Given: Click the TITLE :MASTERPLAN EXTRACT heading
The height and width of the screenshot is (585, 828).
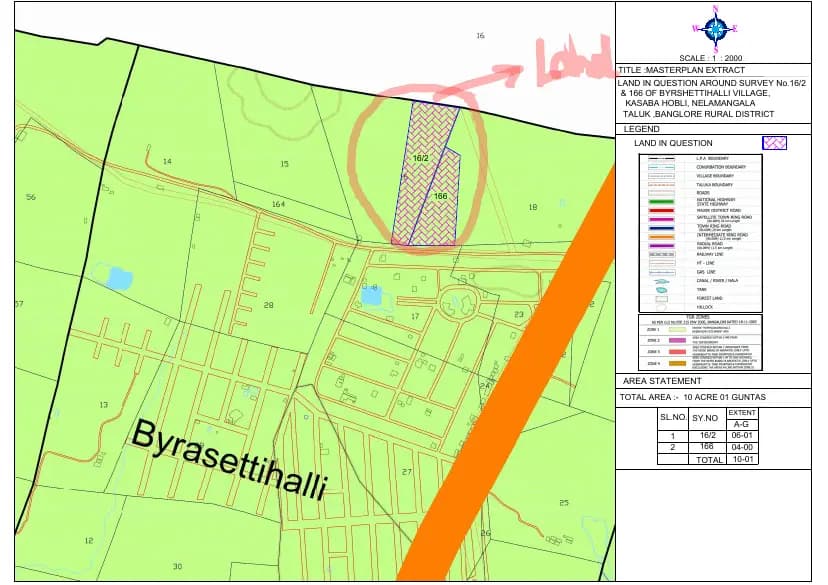Looking at the screenshot, I should tap(682, 70).
